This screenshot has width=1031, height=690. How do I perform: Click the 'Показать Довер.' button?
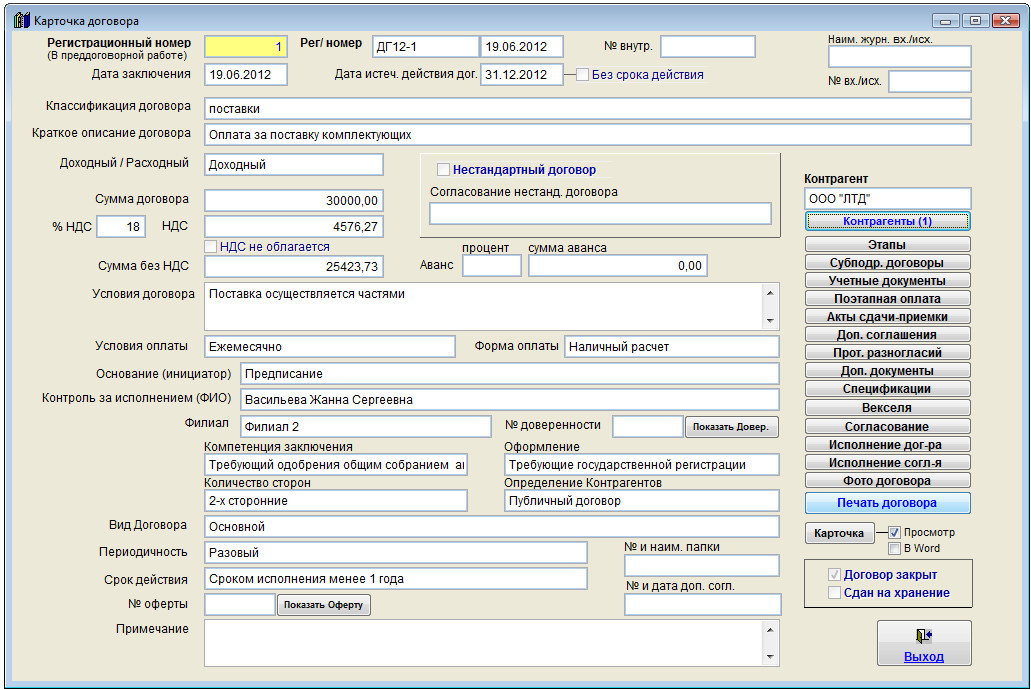tap(732, 427)
